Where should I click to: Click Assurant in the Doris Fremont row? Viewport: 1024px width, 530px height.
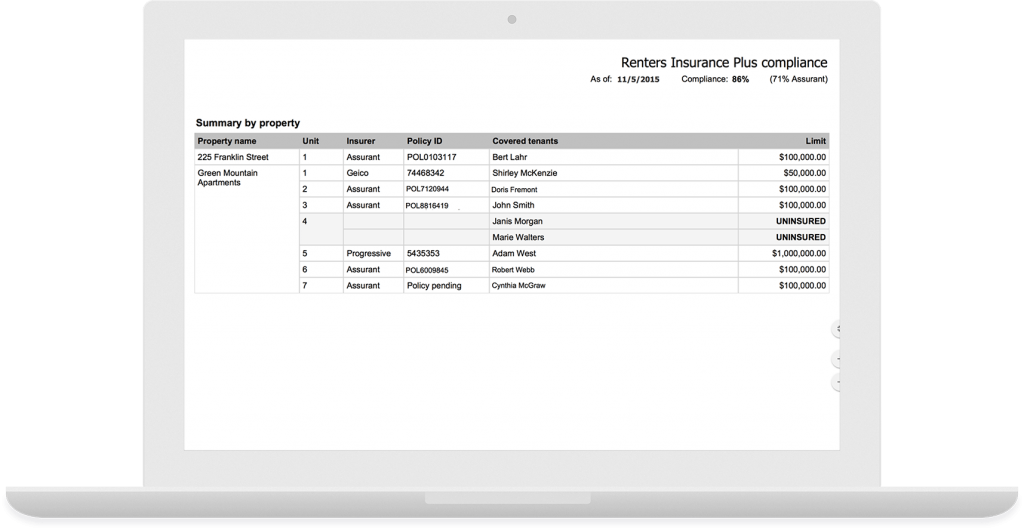tap(363, 189)
